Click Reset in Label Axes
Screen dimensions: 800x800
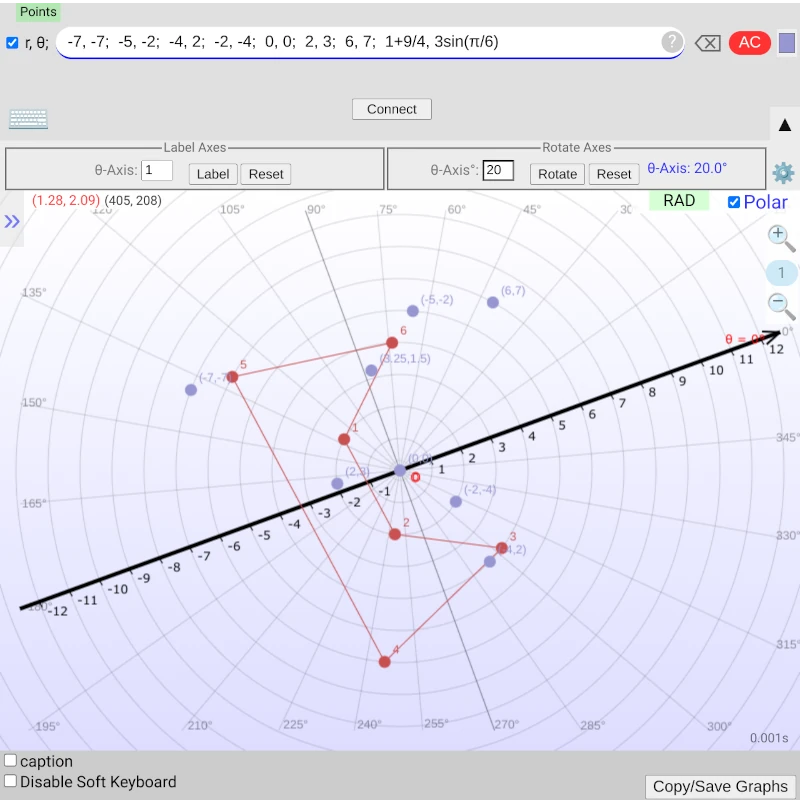(266, 174)
